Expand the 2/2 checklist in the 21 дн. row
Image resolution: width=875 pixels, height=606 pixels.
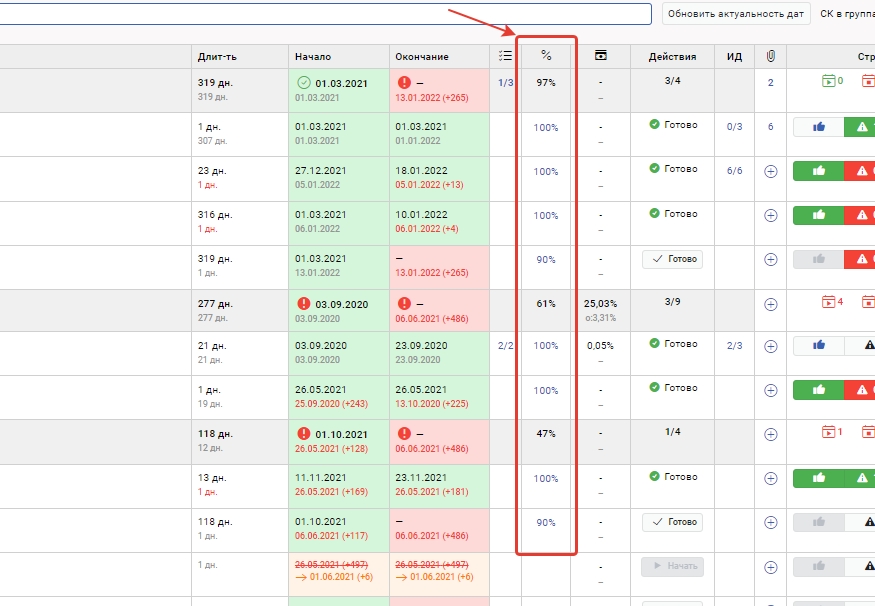[x=505, y=345]
